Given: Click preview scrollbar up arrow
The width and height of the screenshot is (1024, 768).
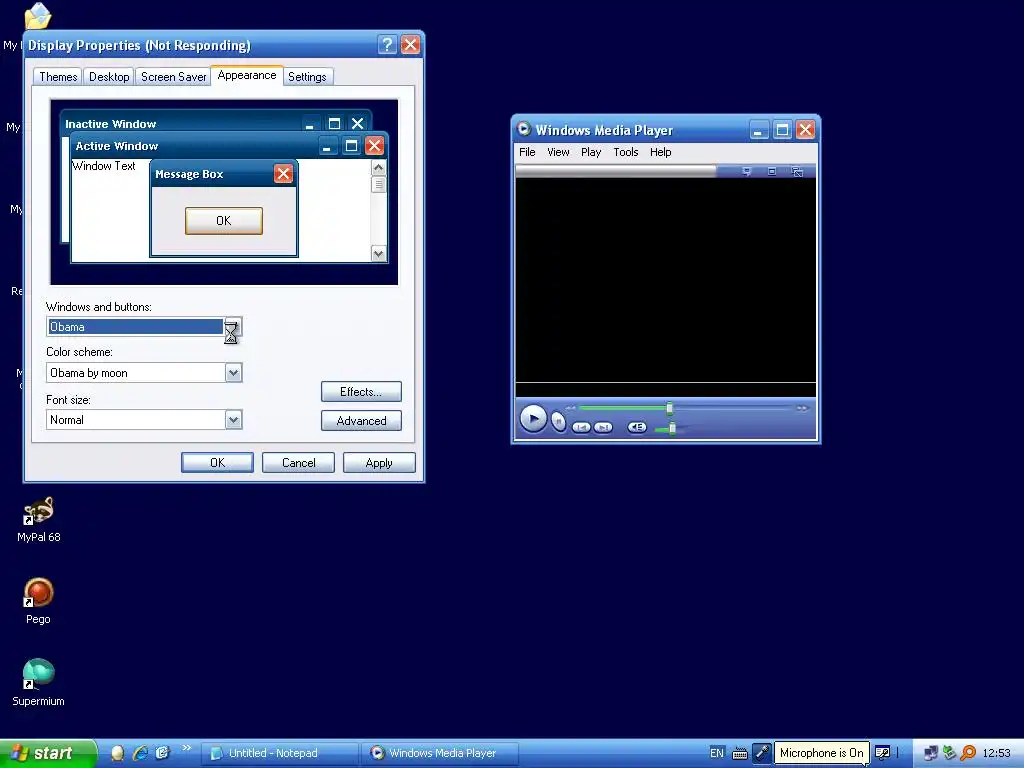Looking at the screenshot, I should (x=379, y=168).
